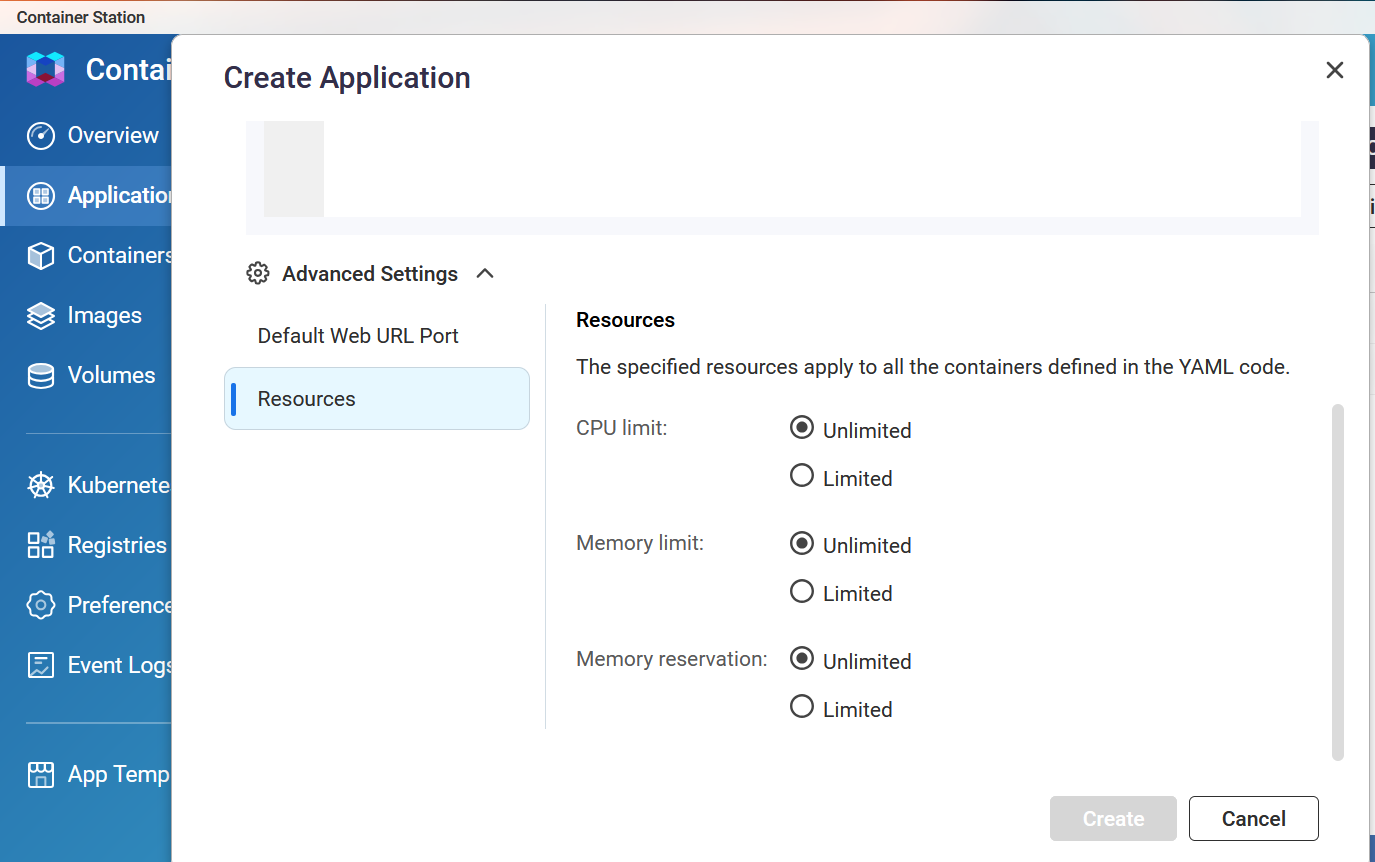Click the Cancel button
1375x862 pixels.
coord(1253,819)
